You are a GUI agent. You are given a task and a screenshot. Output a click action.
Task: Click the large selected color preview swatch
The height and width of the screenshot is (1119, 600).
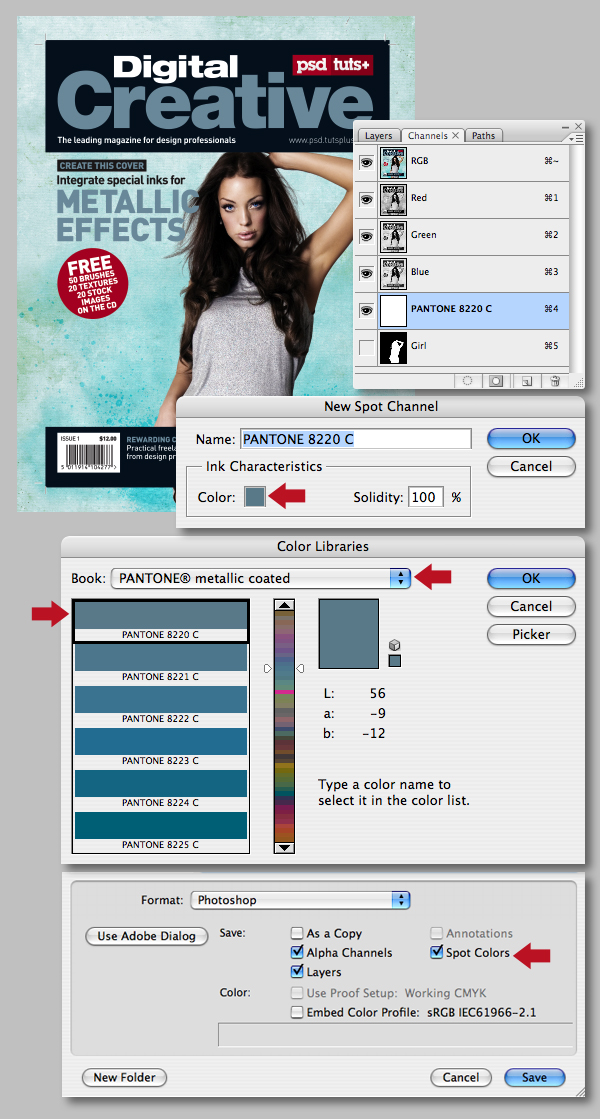click(348, 634)
